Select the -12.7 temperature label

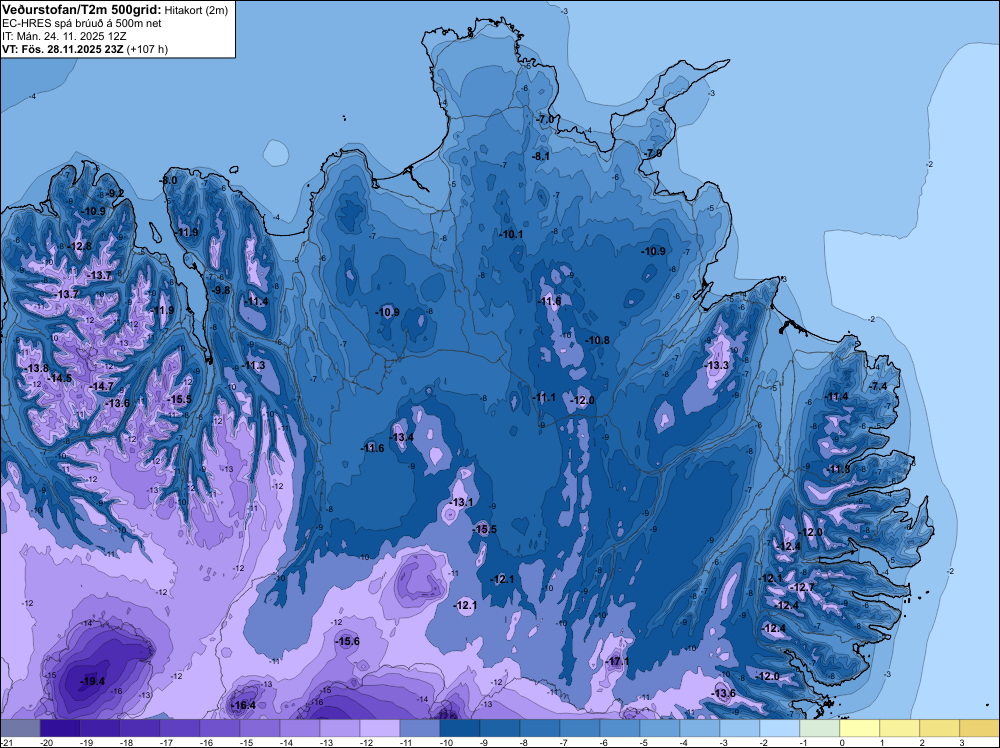(x=802, y=587)
